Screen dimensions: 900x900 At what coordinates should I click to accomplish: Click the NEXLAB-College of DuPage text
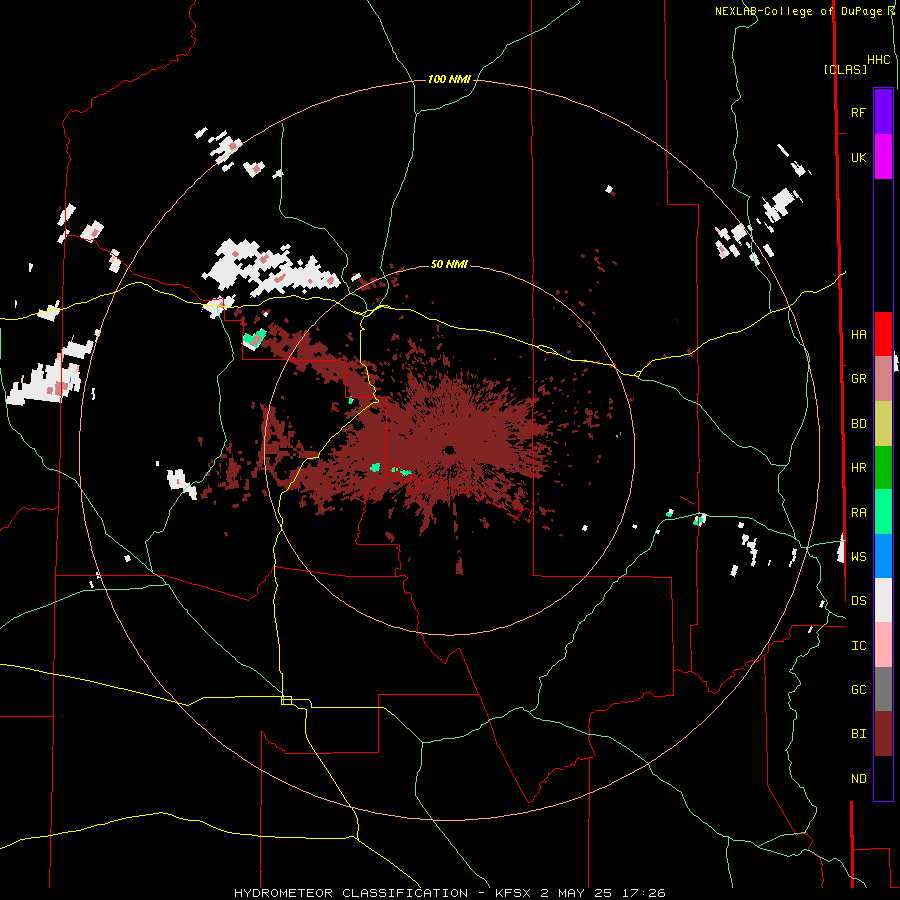pos(801,11)
